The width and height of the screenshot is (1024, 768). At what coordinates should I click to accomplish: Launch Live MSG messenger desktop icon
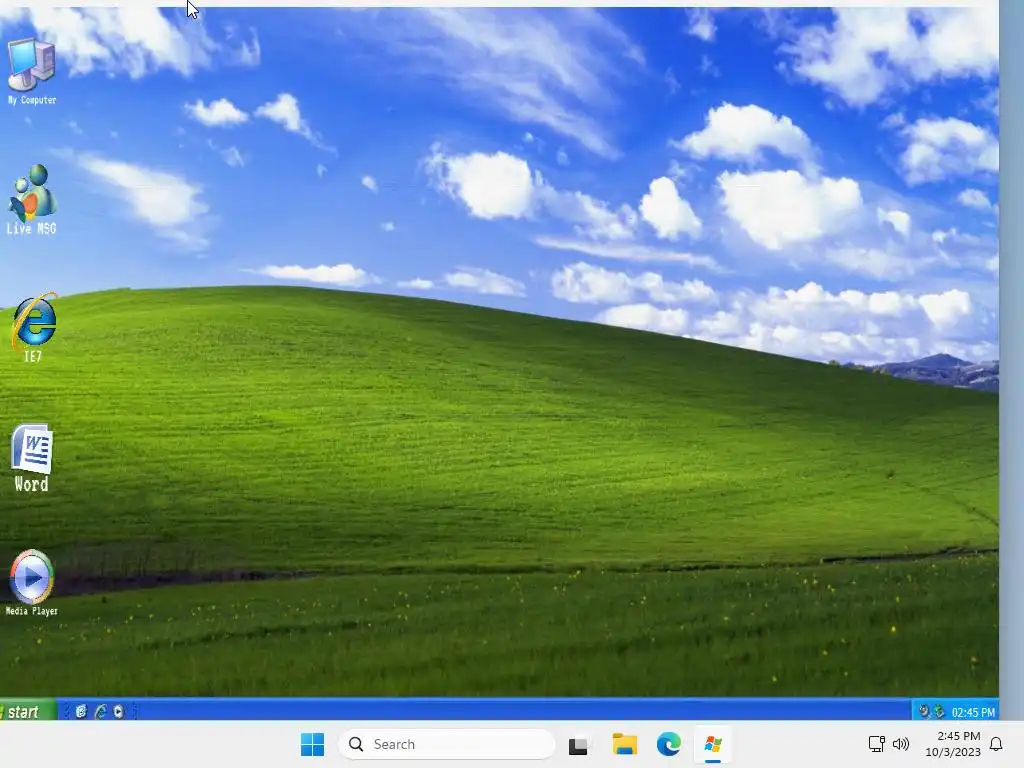[31, 199]
